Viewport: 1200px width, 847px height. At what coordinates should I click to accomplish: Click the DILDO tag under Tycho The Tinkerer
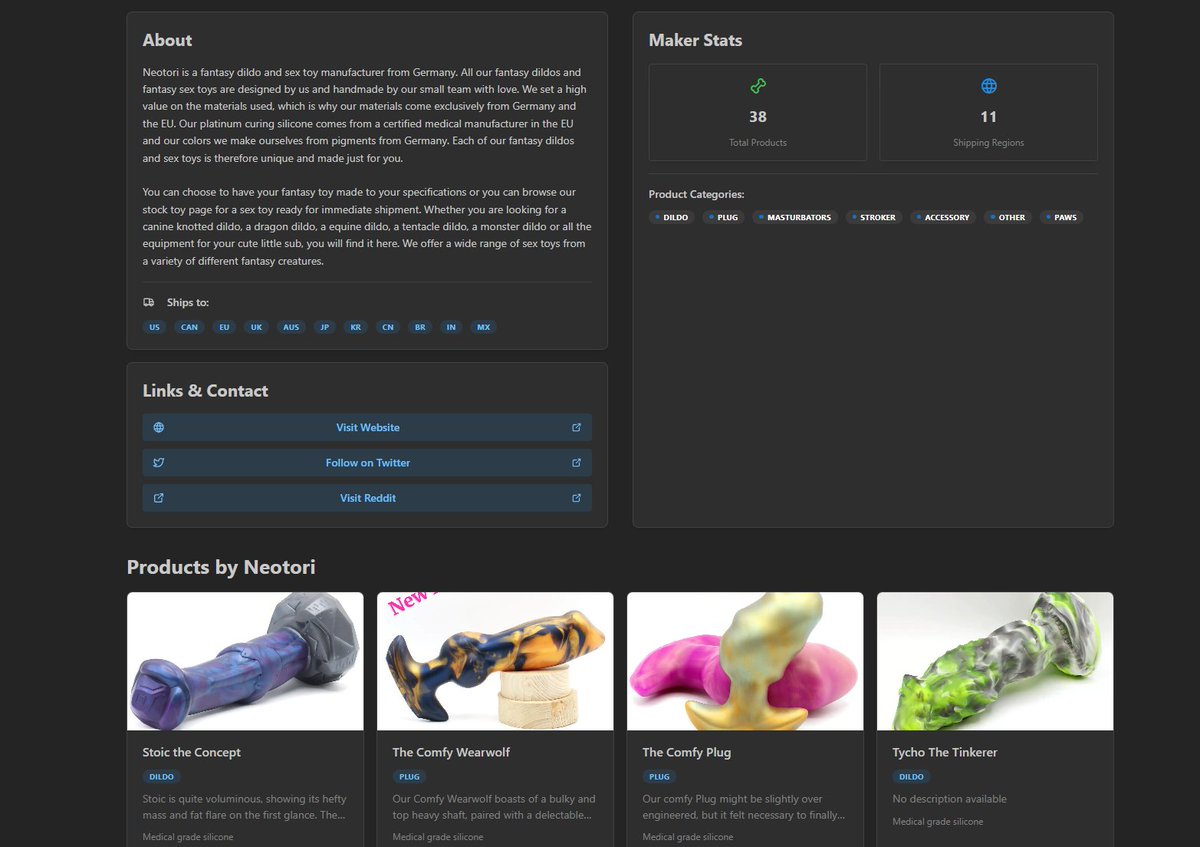911,776
